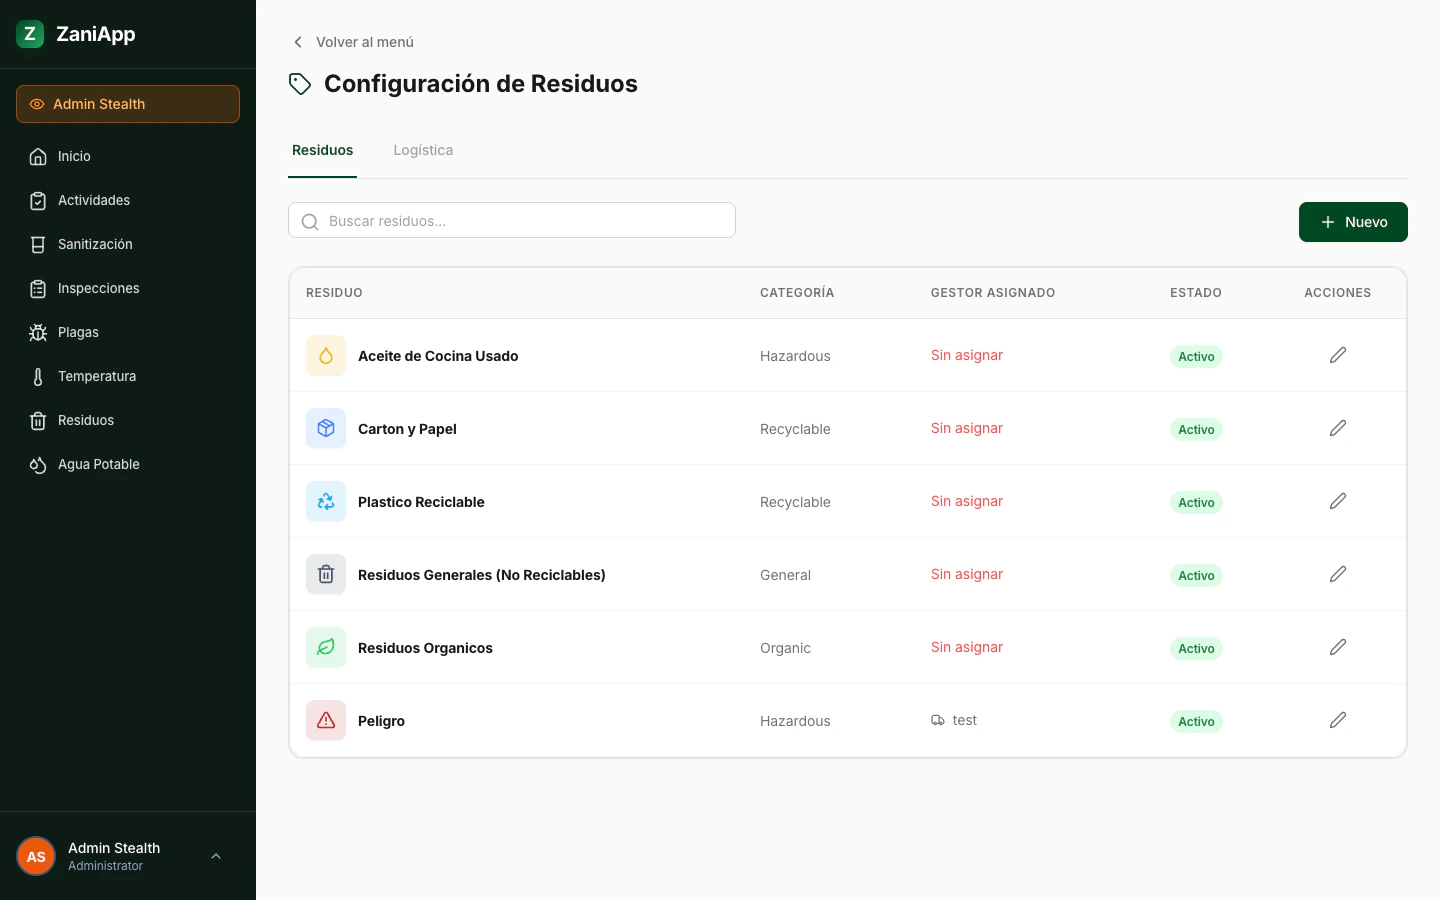Click the droplet icon for Aceite de Cocina Usado
This screenshot has height=900, width=1440.
pos(325,355)
